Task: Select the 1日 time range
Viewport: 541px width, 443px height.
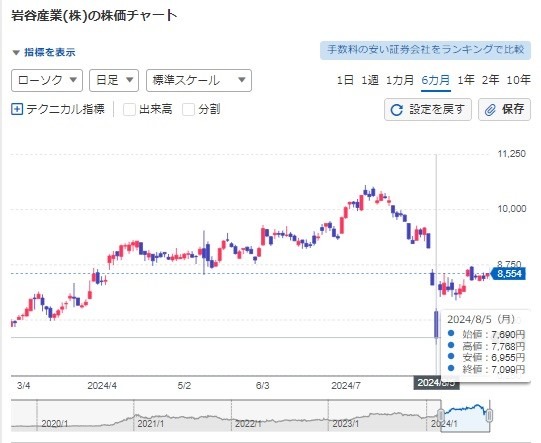Action: (x=345, y=80)
